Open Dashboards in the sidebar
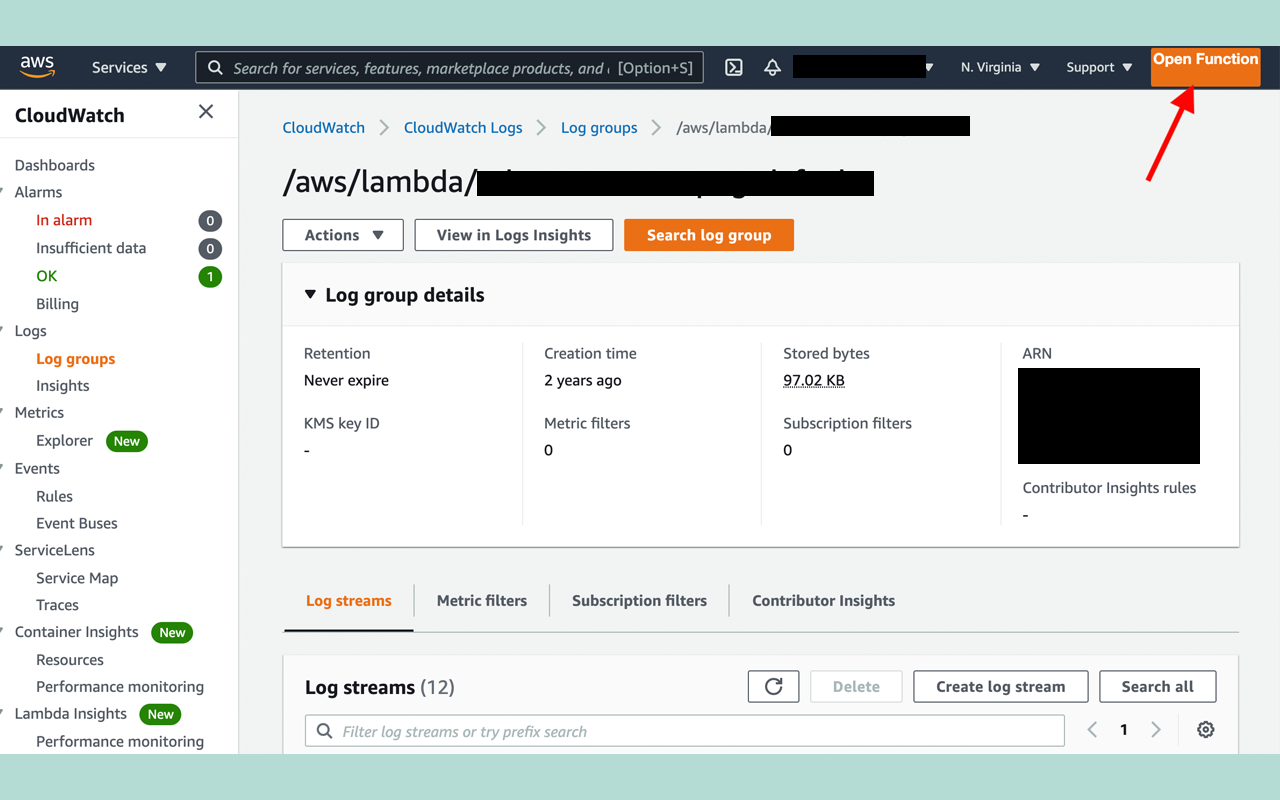The width and height of the screenshot is (1280, 800). (55, 165)
